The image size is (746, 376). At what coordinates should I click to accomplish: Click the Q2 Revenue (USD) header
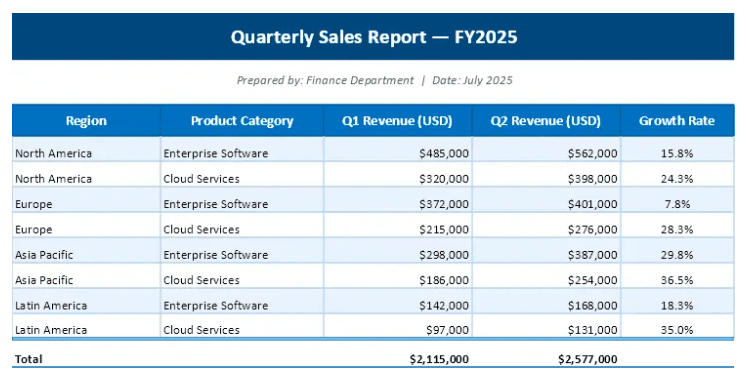[546, 121]
